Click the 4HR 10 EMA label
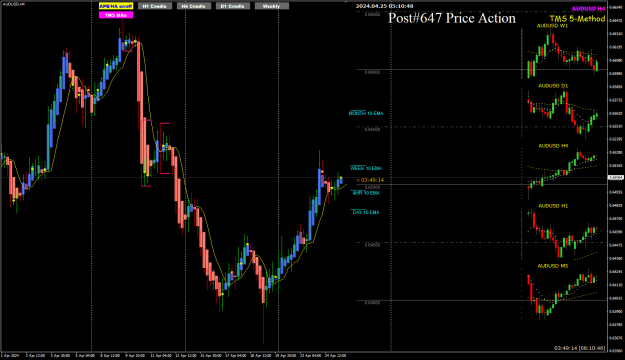This screenshot has width=625, height=360. [x=366, y=193]
